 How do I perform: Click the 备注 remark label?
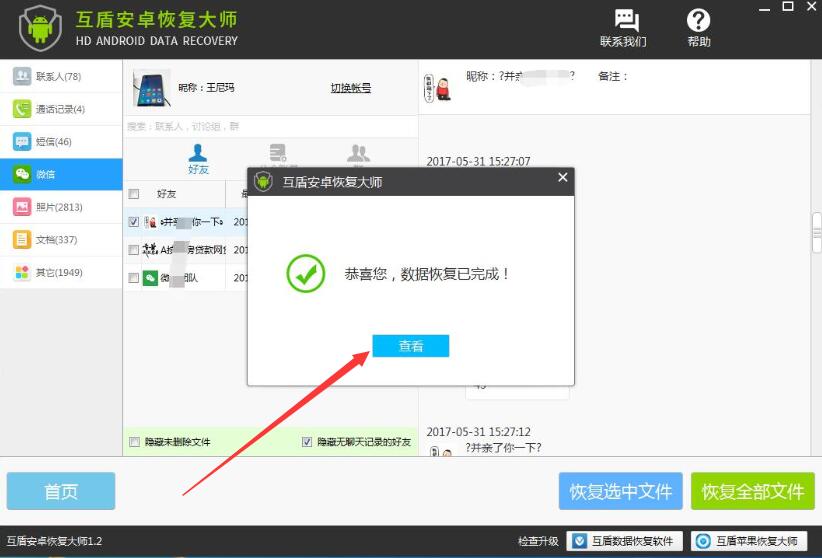pyautogui.click(x=612, y=77)
